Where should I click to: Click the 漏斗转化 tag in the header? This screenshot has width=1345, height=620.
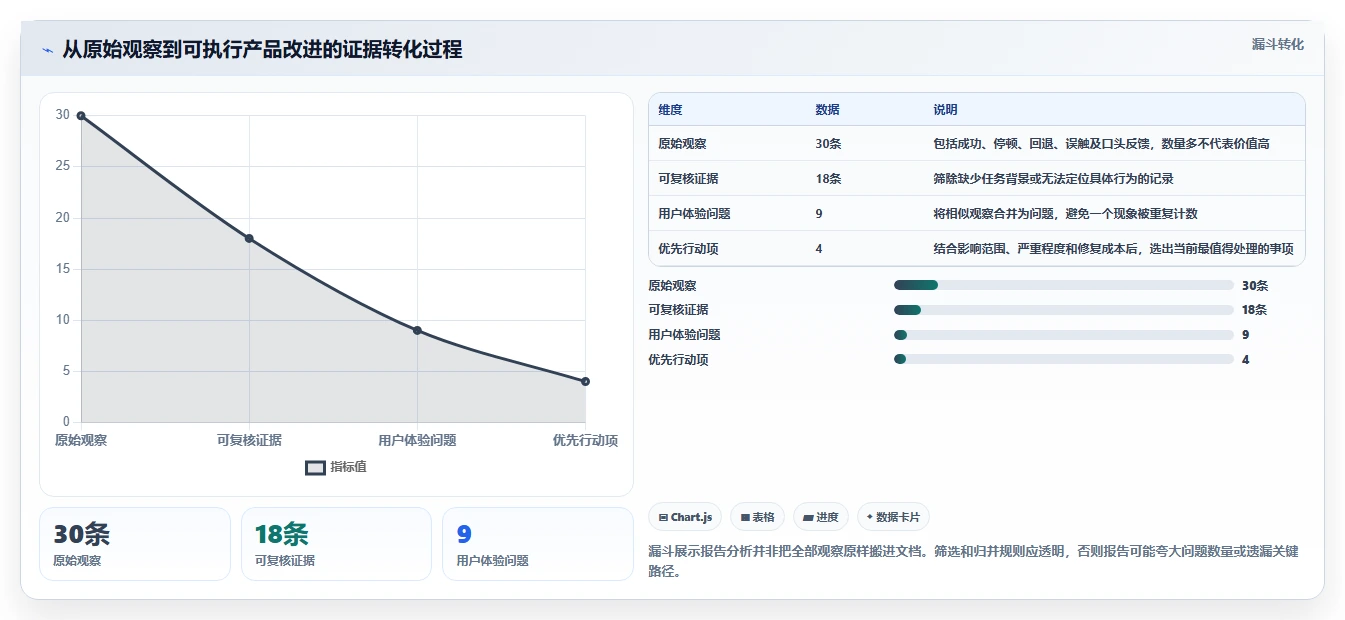[1278, 44]
